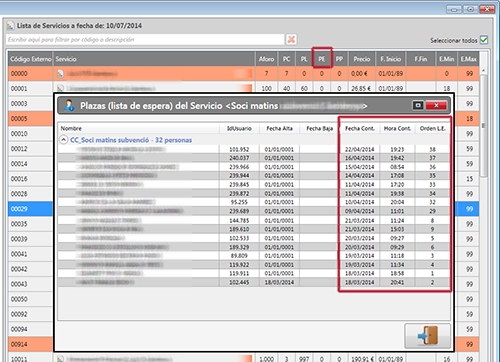This screenshot has height=362, width=500.
Task: Sort waiting list by Nombre column
Action: click(139, 129)
